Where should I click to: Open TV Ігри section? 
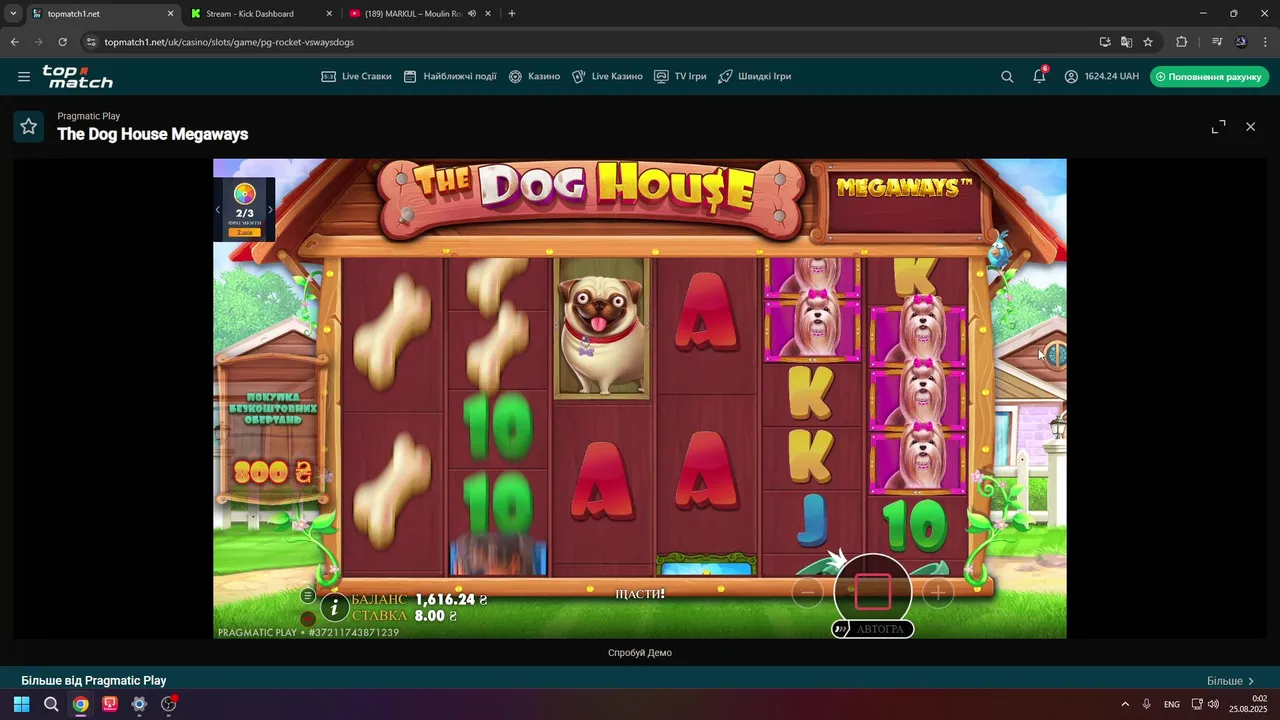(x=680, y=76)
